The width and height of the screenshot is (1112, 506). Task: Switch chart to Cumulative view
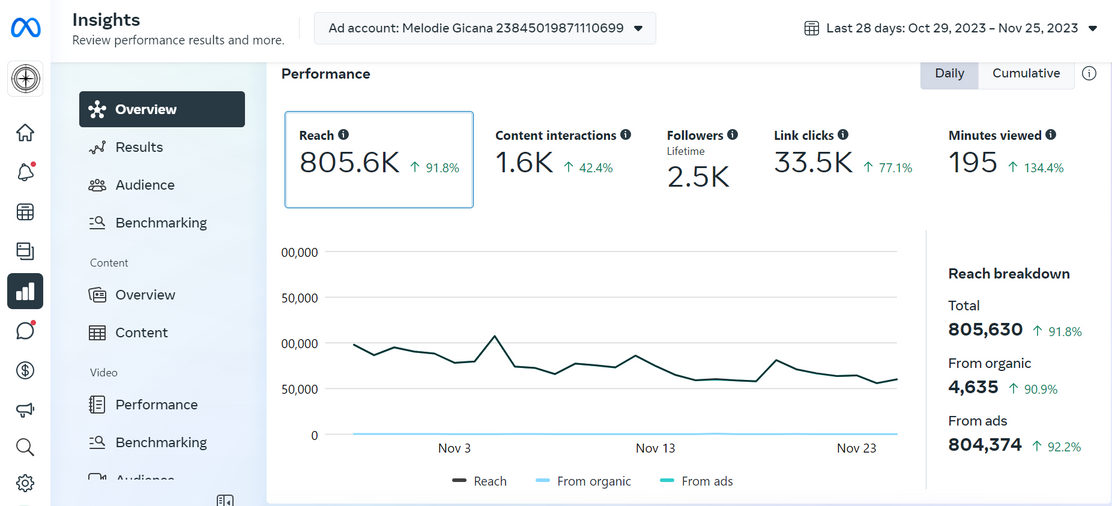coord(1026,74)
